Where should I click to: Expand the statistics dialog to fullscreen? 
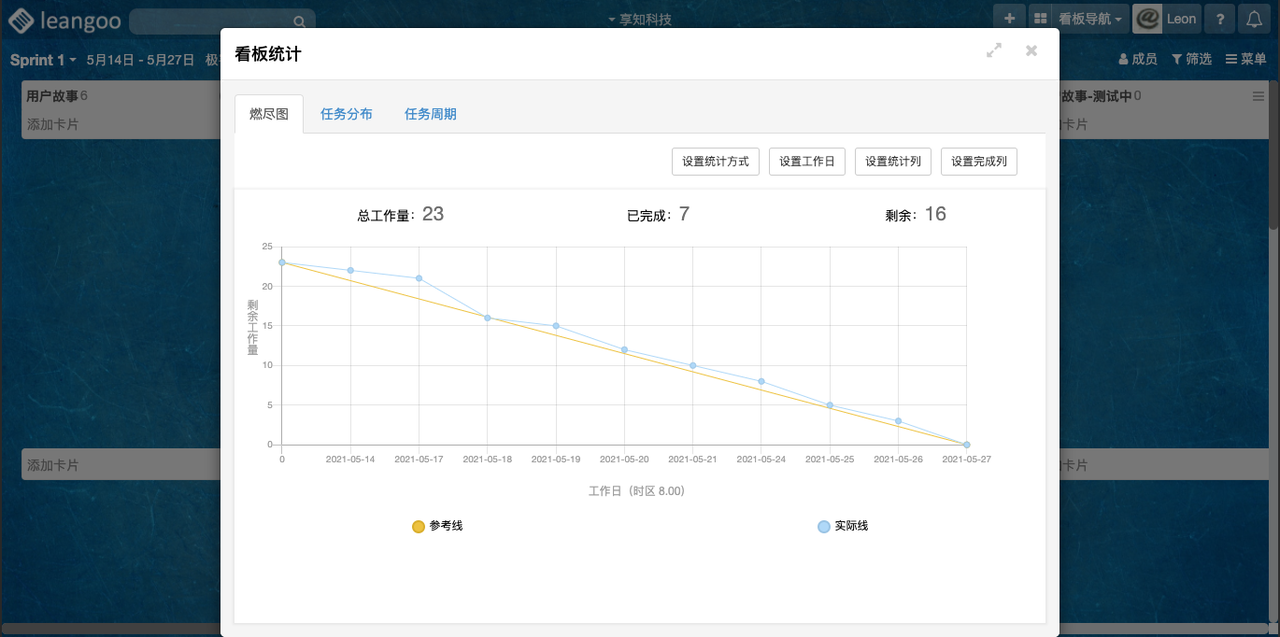click(x=994, y=50)
